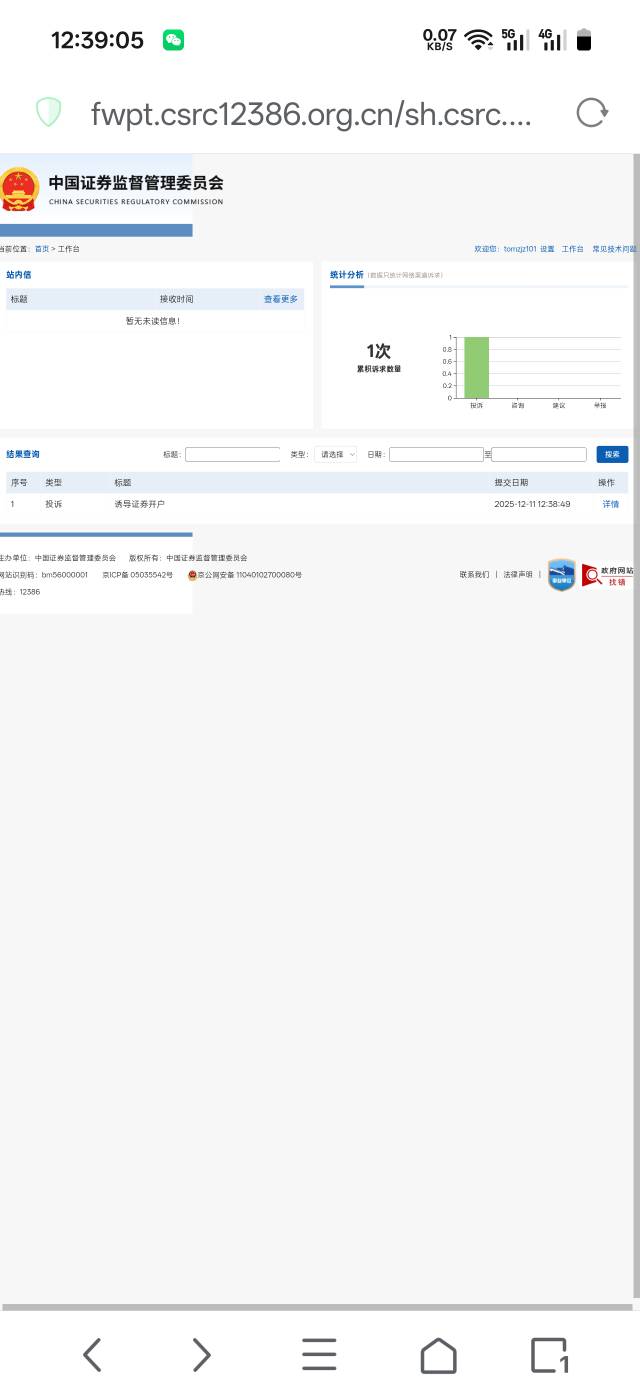
Task: Click the 工作台 link beside 设置
Action: tap(572, 248)
